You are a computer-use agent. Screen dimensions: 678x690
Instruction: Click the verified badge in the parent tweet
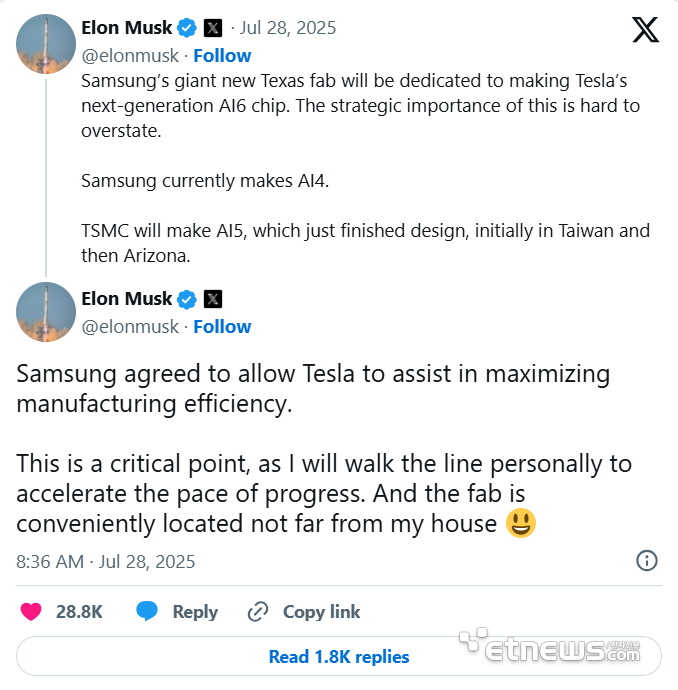tap(186, 28)
